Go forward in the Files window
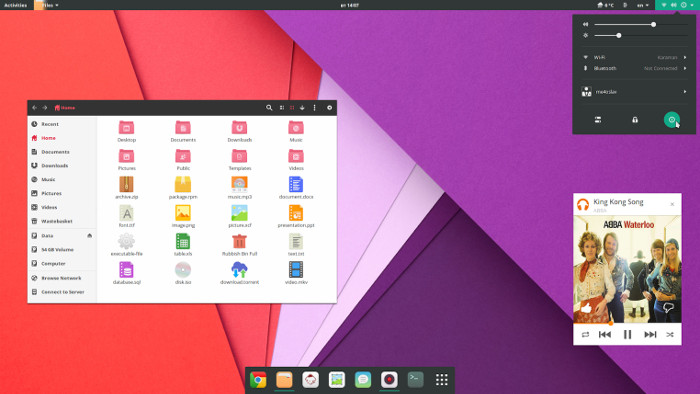700x394 pixels. click(45, 108)
